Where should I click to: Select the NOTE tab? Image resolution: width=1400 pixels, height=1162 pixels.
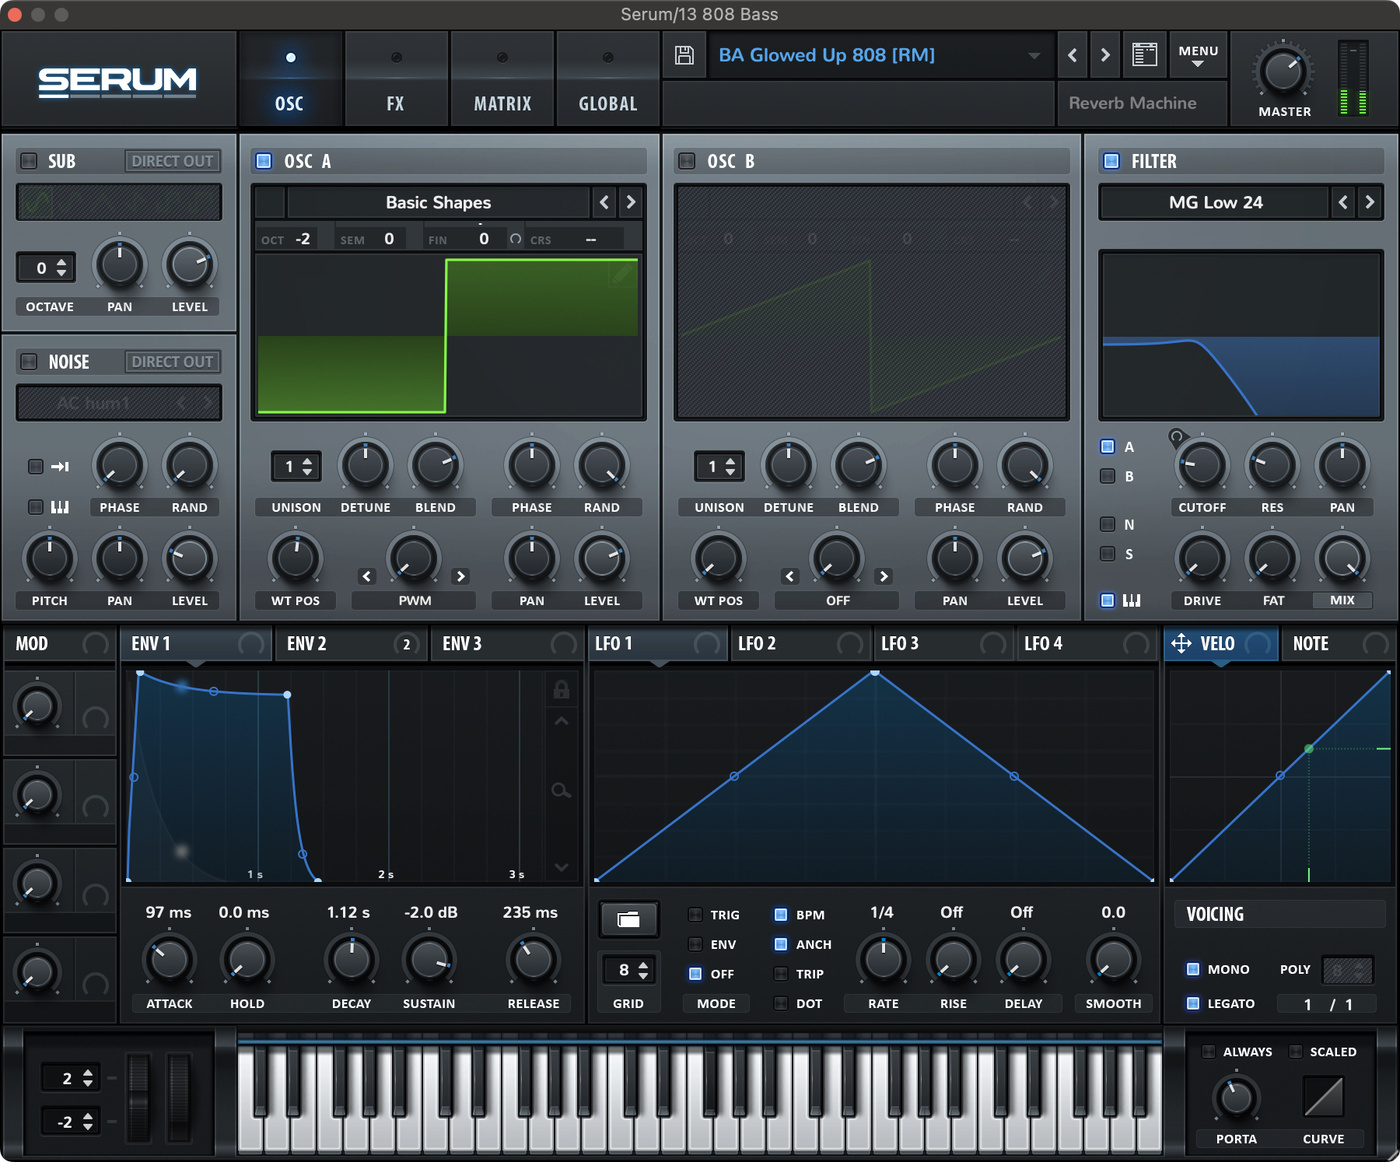(x=1337, y=643)
